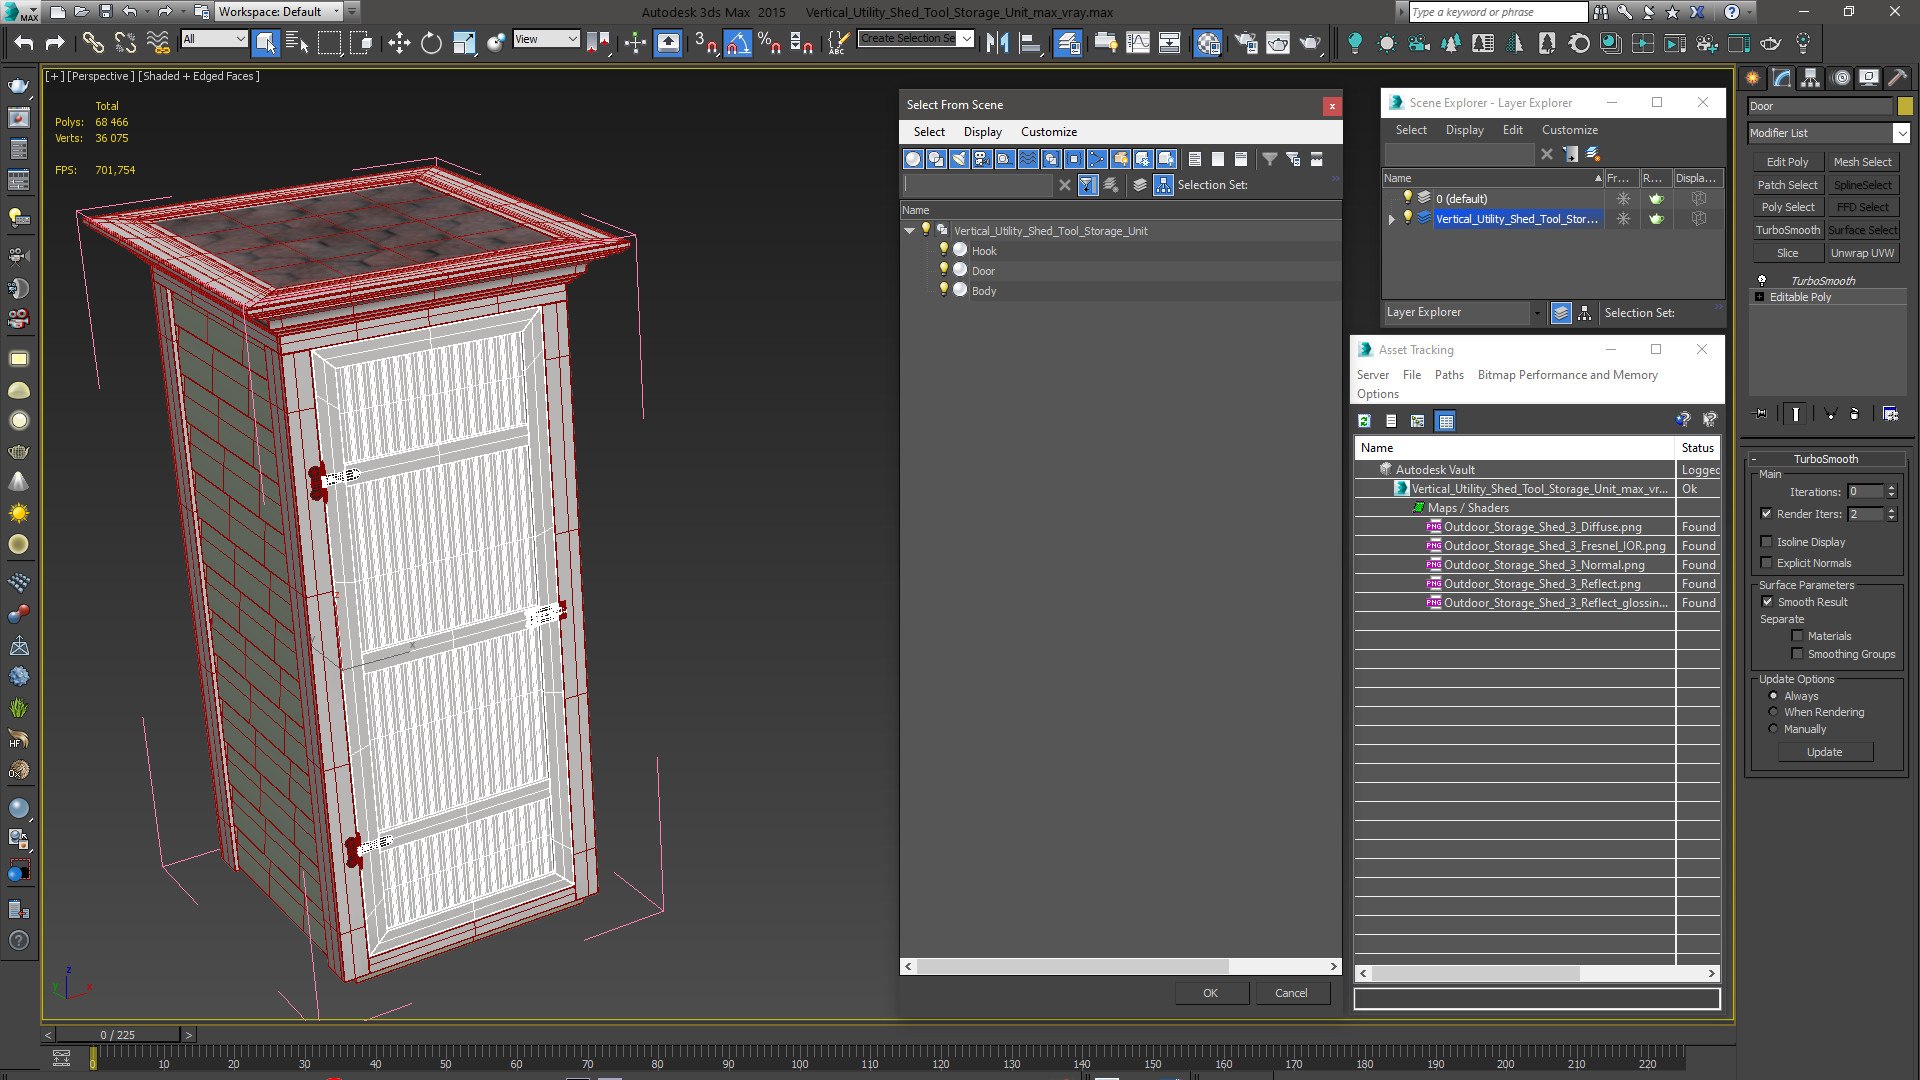
Task: Expand Vertical_Utlity_Shed layer in Scene Explorer
Action: [x=1391, y=219]
